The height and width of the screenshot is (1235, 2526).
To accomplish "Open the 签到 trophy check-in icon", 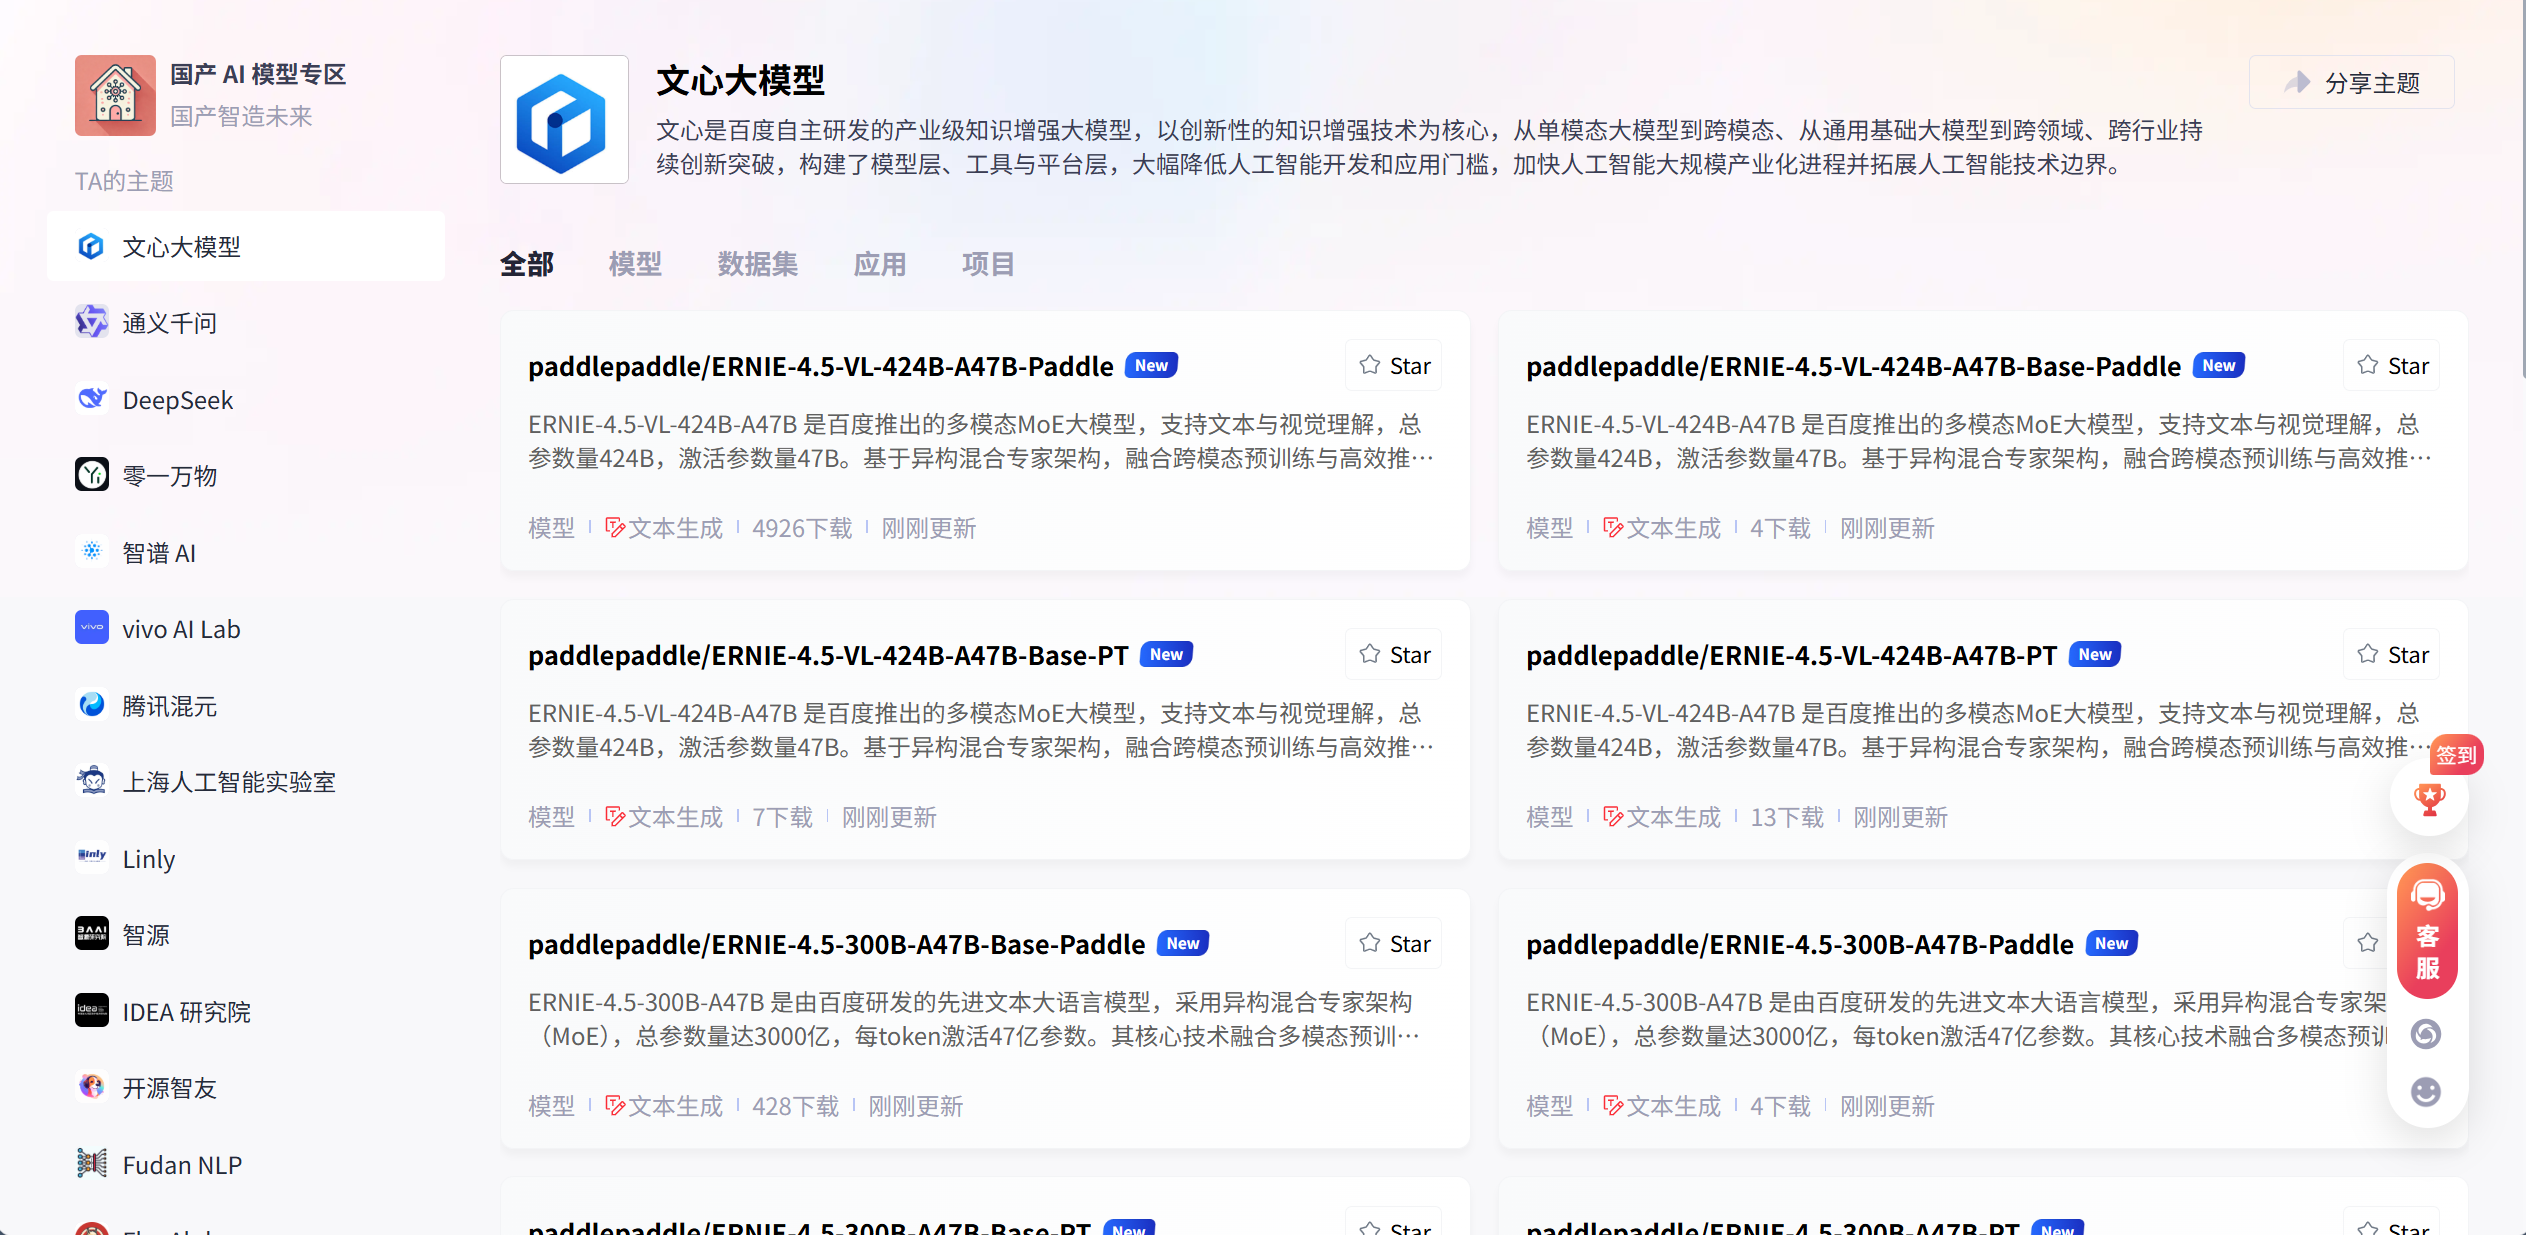I will [x=2429, y=798].
